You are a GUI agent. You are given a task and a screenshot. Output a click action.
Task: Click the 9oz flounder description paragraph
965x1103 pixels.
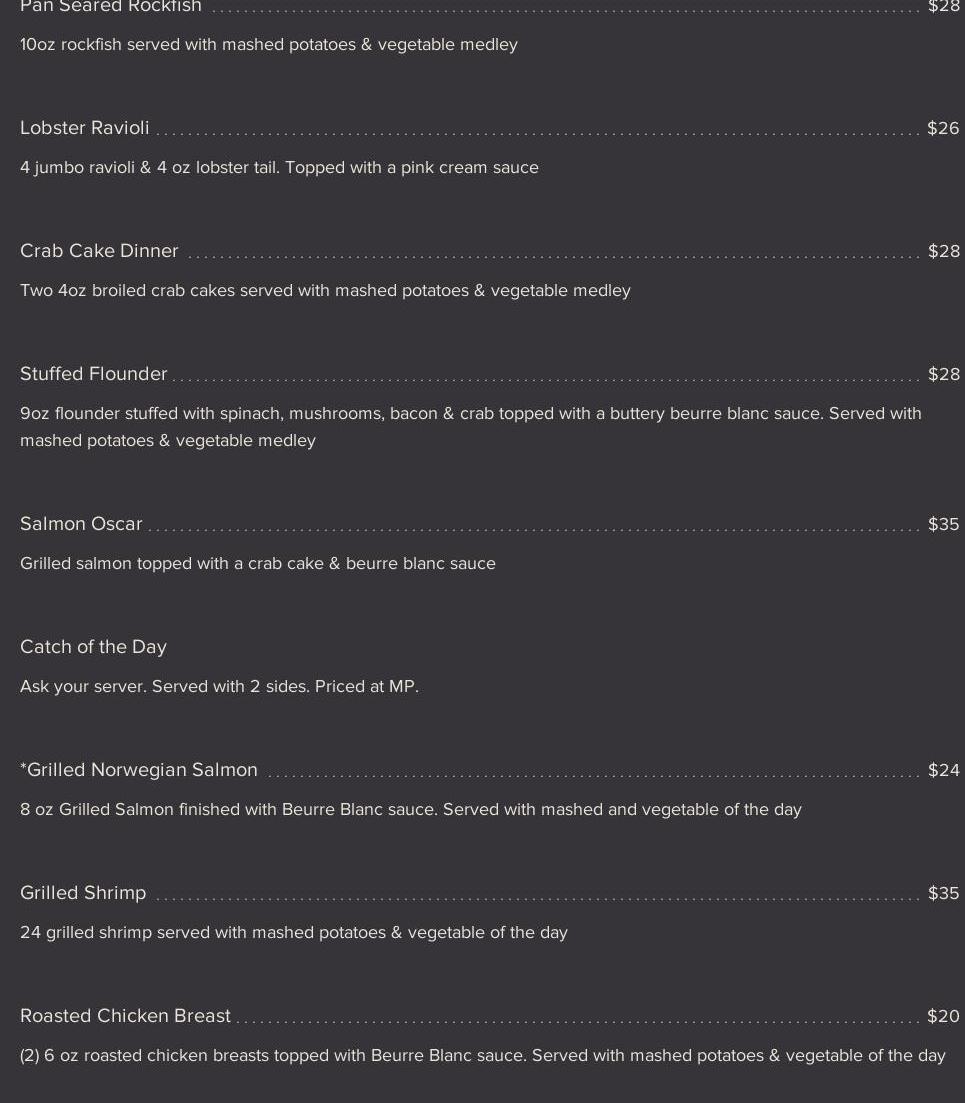[470, 427]
